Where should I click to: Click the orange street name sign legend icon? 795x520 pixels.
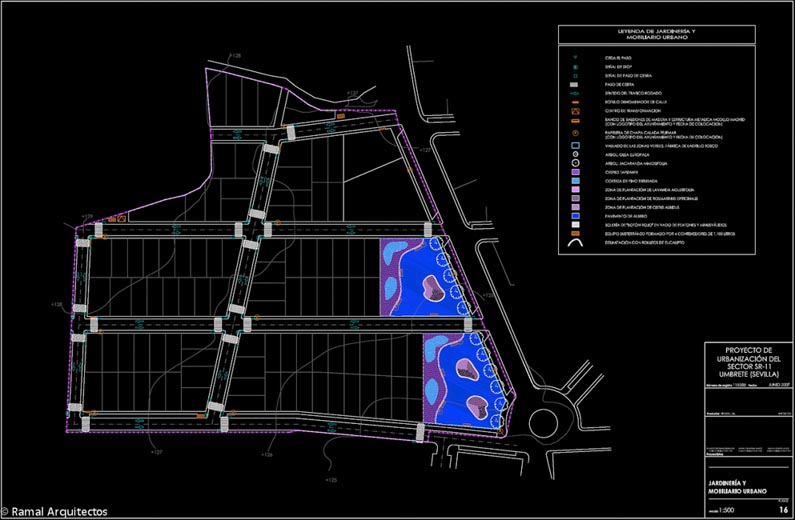578,102
